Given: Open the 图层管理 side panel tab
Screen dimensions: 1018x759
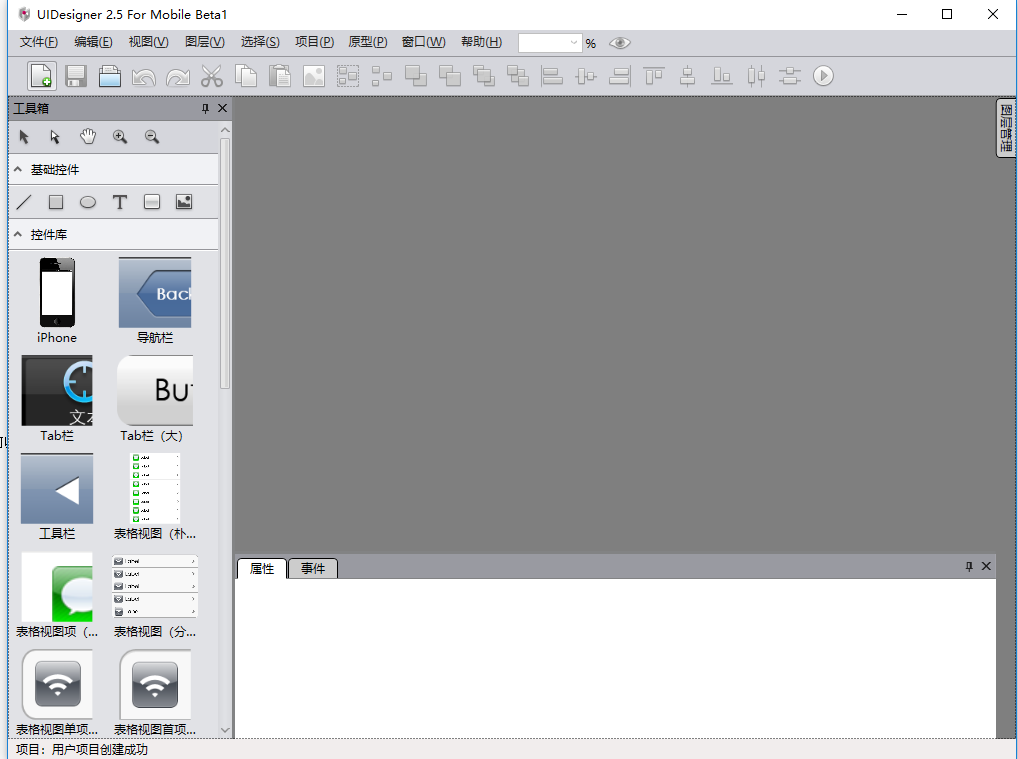Looking at the screenshot, I should pyautogui.click(x=1006, y=128).
